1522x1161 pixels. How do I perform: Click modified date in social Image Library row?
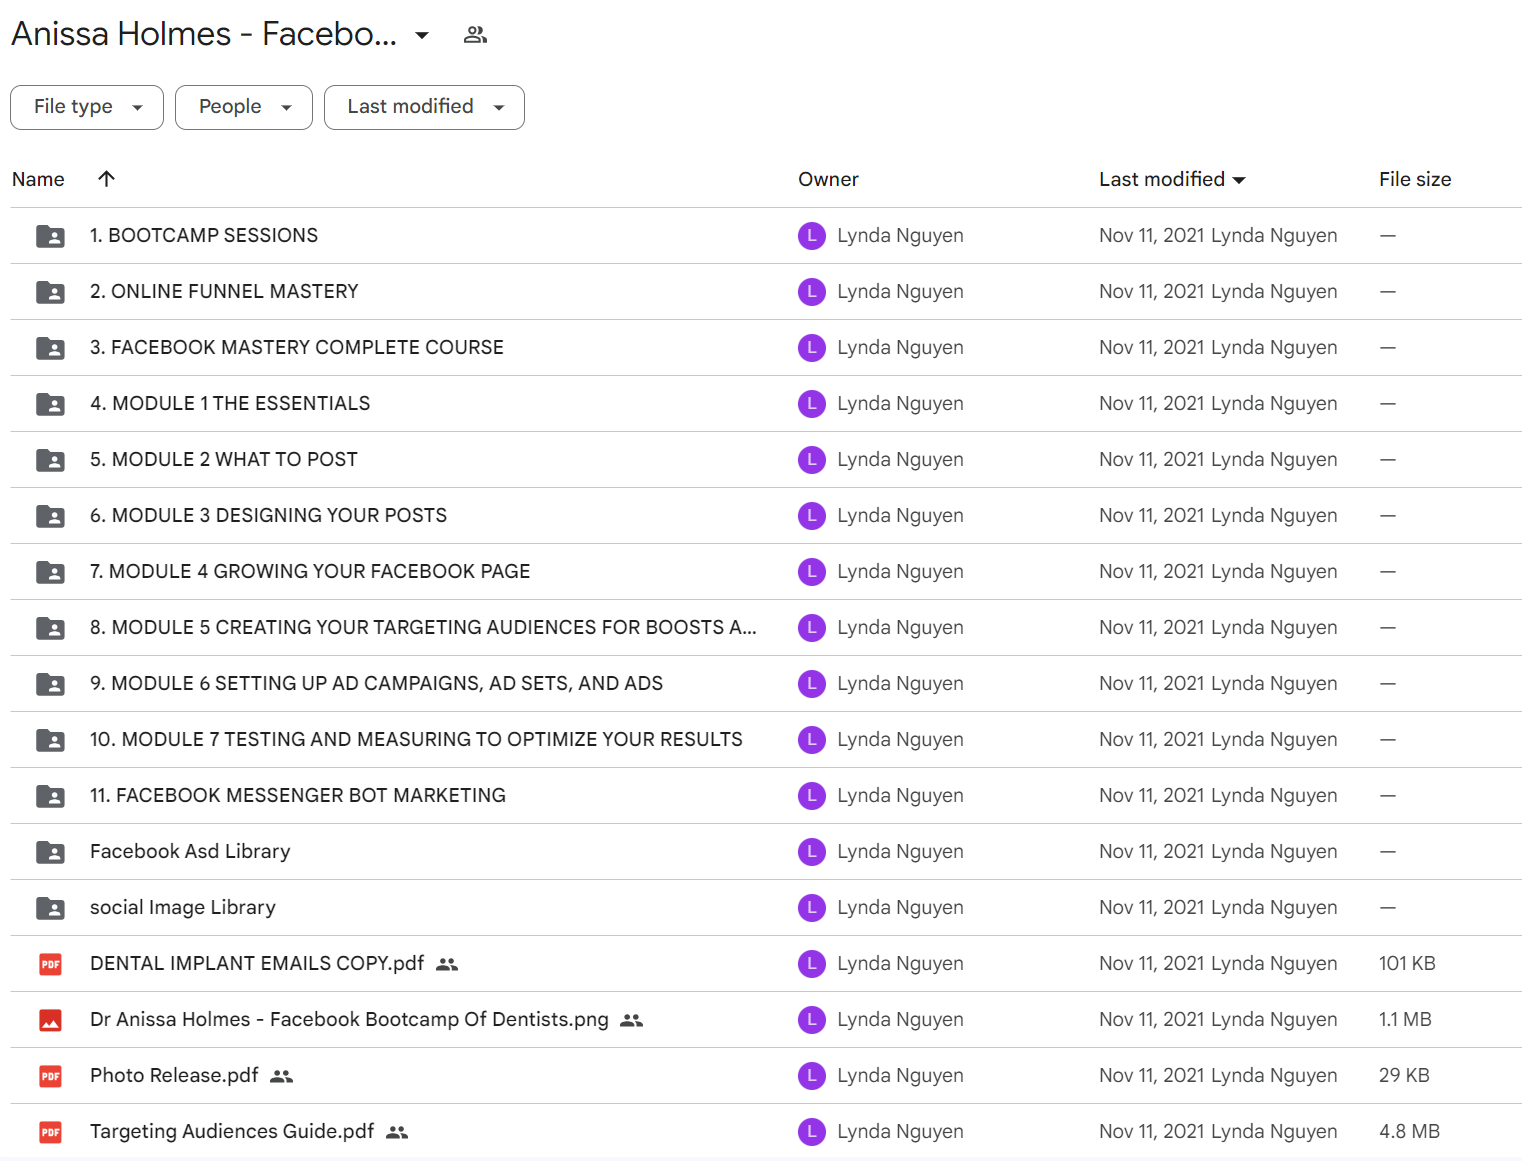pos(1218,907)
